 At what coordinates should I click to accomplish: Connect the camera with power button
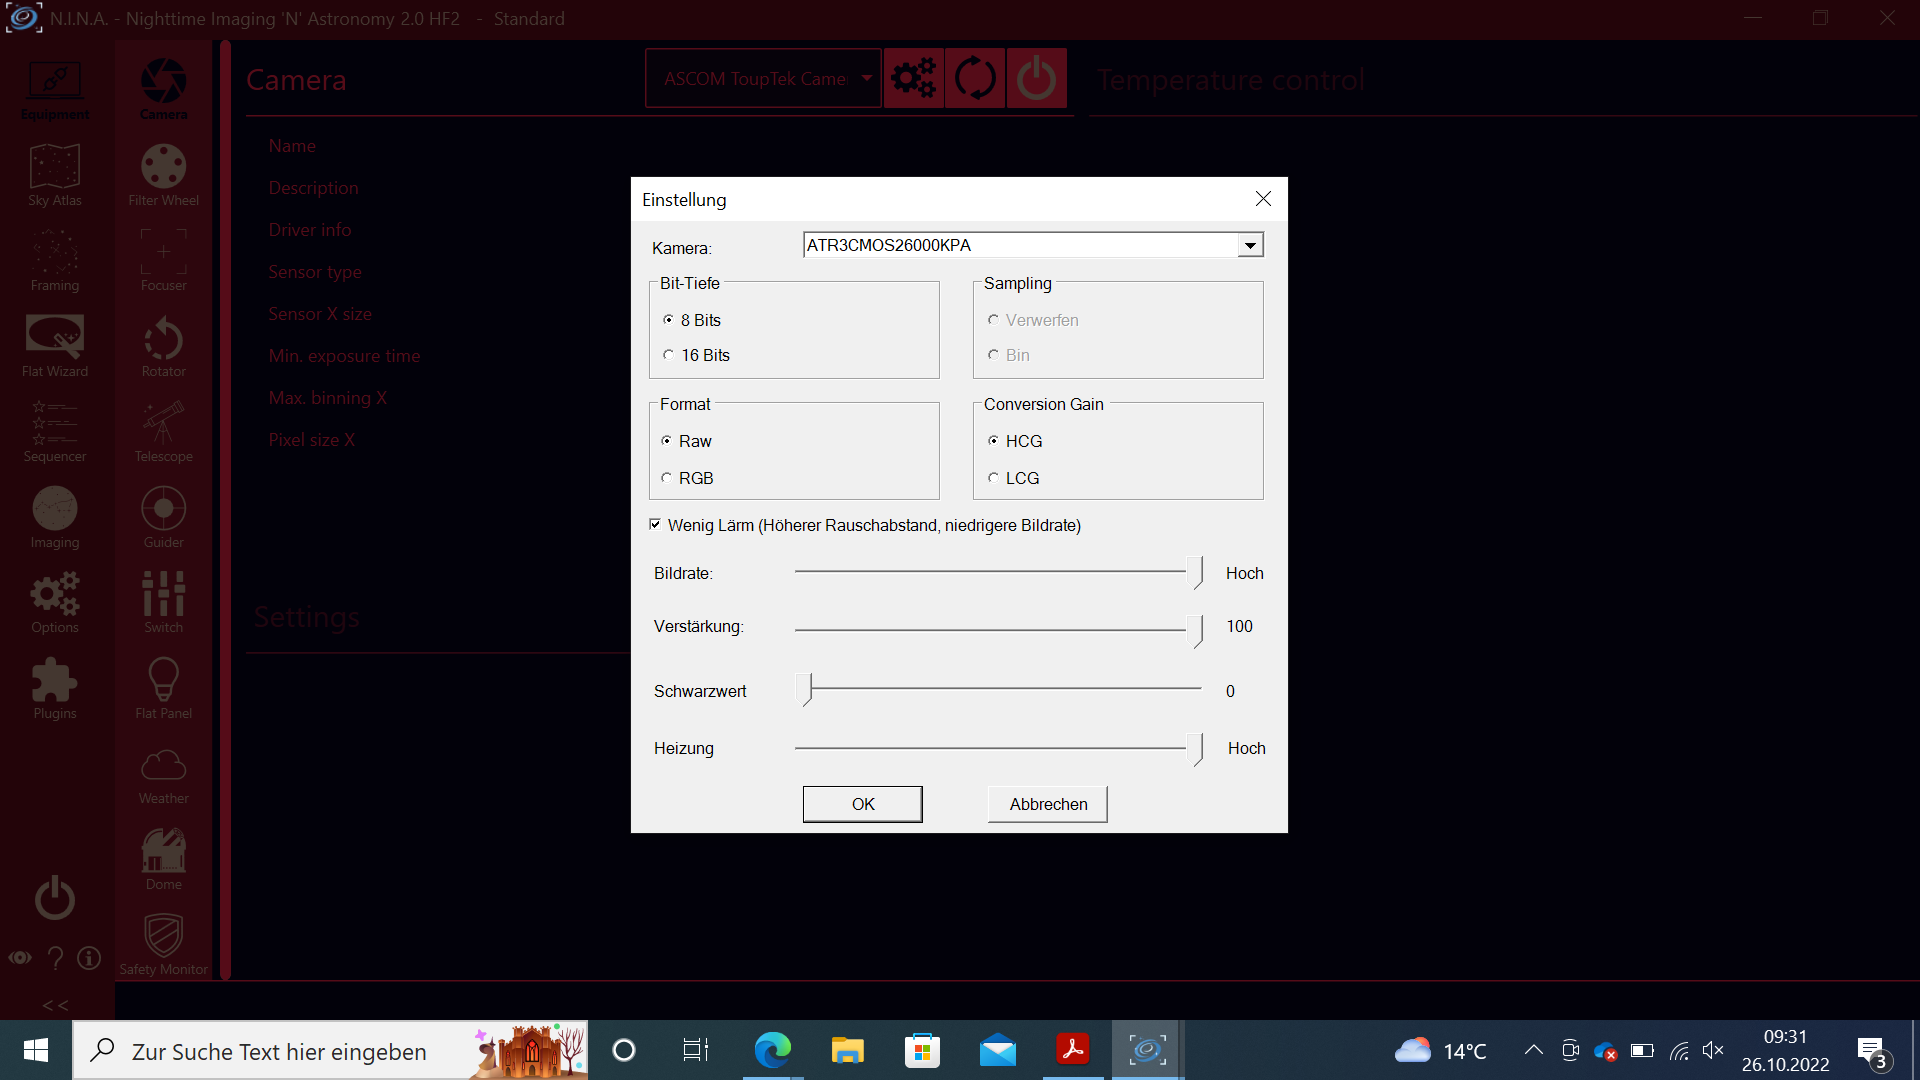(1036, 78)
